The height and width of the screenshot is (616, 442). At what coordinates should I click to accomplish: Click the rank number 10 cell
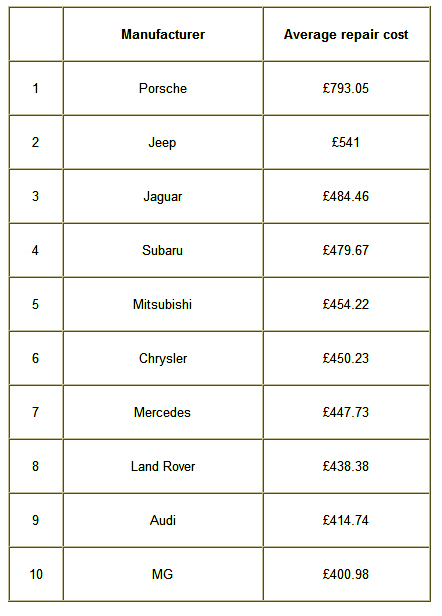(x=36, y=574)
